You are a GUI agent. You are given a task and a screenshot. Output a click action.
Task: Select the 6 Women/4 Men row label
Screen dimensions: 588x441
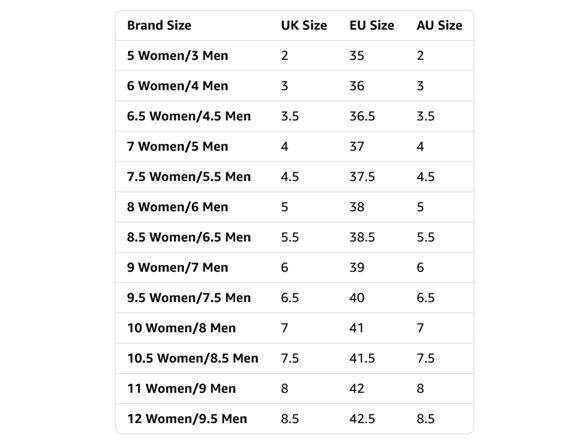177,86
